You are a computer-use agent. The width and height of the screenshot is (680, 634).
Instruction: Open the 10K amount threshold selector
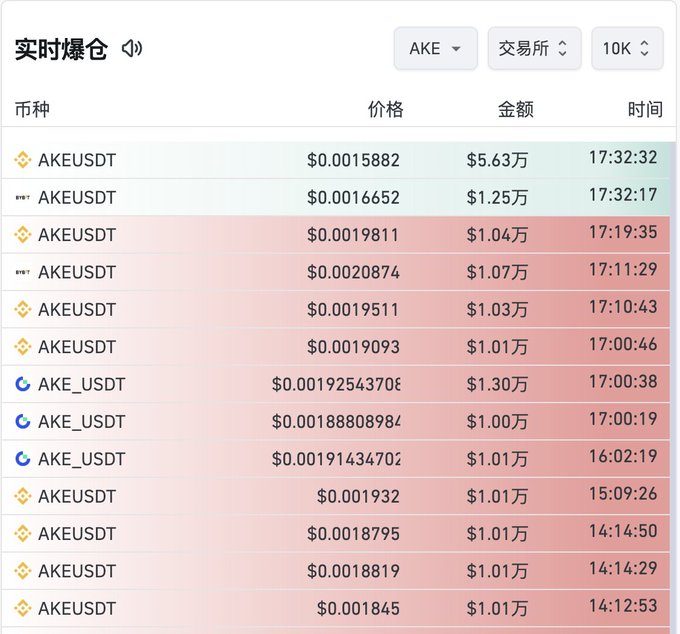[627, 49]
